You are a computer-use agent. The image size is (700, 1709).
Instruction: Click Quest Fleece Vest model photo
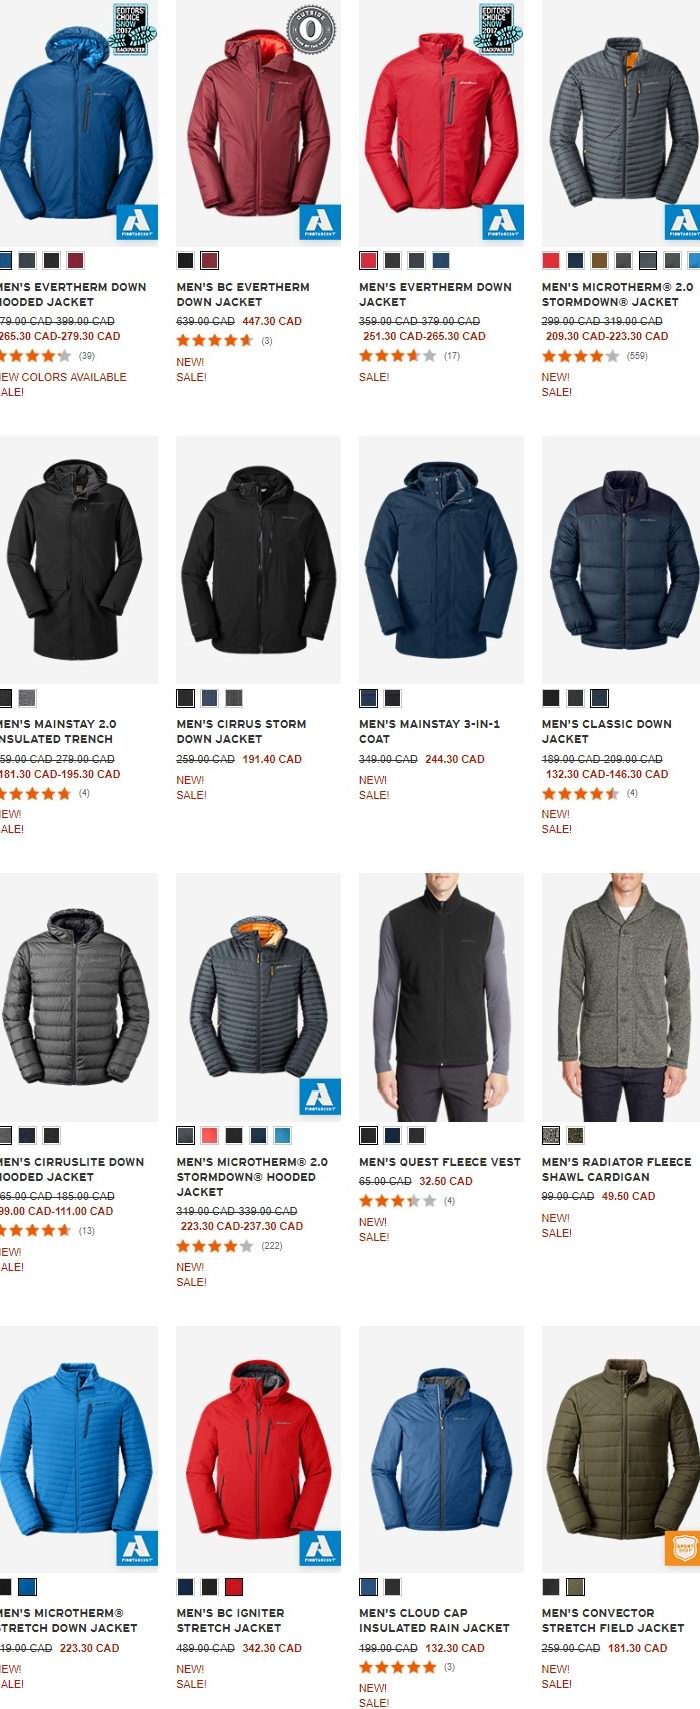(x=441, y=997)
